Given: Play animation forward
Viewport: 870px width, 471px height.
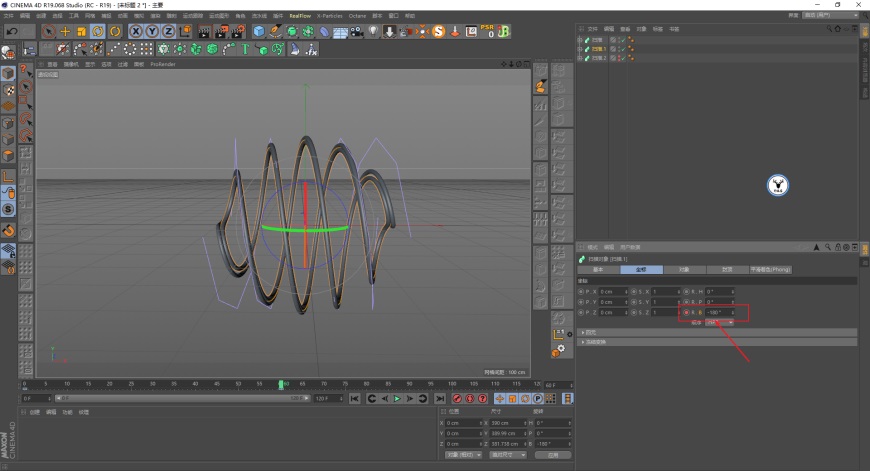Looking at the screenshot, I should pos(397,399).
